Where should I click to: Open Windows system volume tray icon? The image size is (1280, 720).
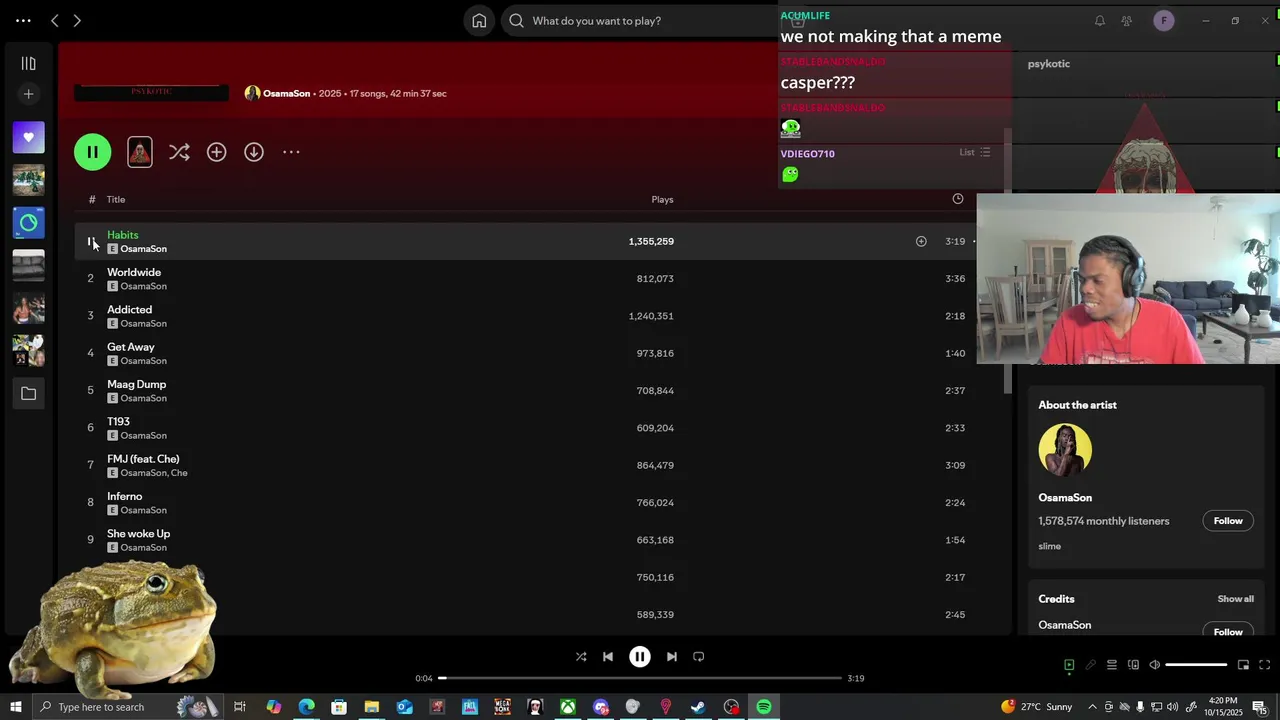coord(1172,707)
